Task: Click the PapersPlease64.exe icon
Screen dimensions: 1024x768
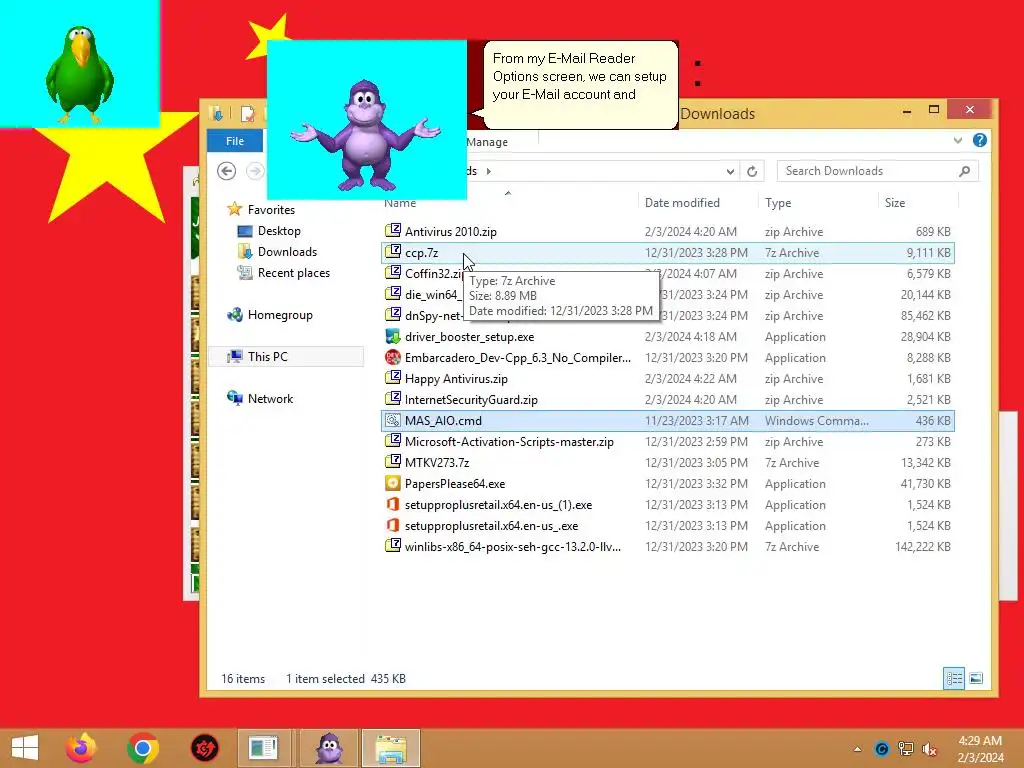Action: [x=392, y=483]
